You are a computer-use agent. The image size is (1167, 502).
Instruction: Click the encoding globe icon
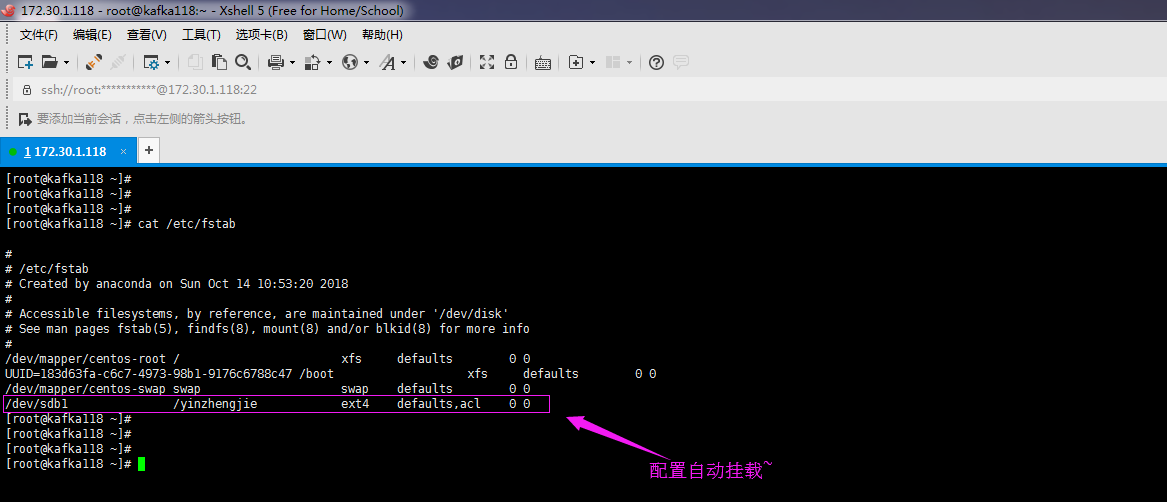click(x=350, y=63)
